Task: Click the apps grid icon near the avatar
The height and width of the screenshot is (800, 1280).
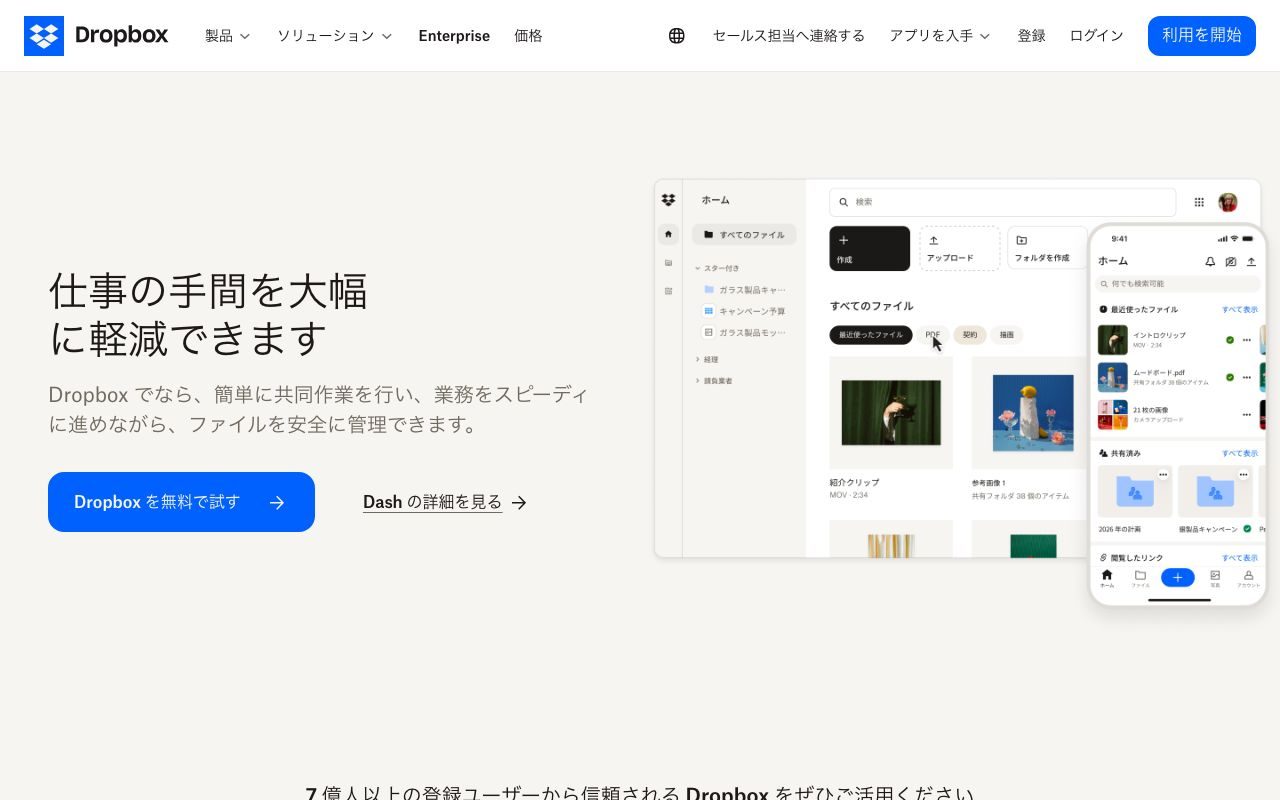Action: [1199, 202]
